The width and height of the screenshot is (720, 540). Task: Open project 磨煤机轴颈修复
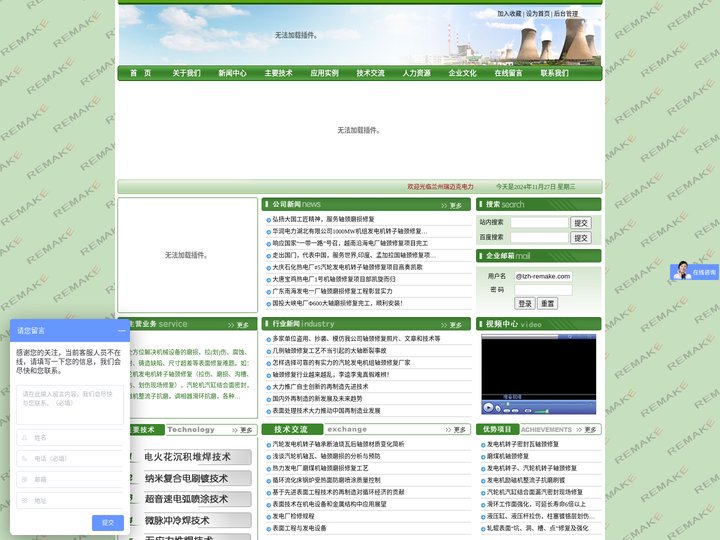(507, 456)
